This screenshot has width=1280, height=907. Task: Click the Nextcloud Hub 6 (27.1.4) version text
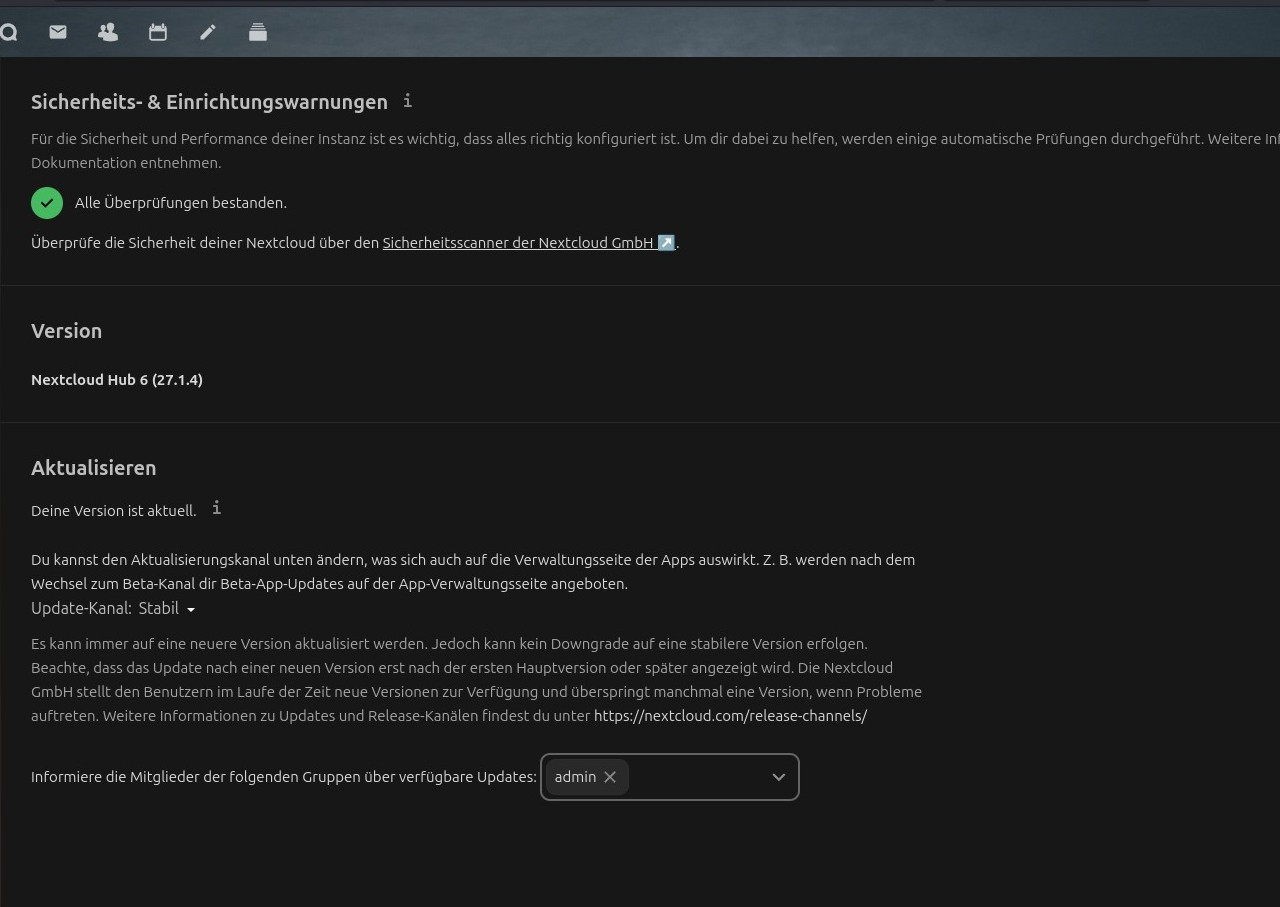(117, 380)
